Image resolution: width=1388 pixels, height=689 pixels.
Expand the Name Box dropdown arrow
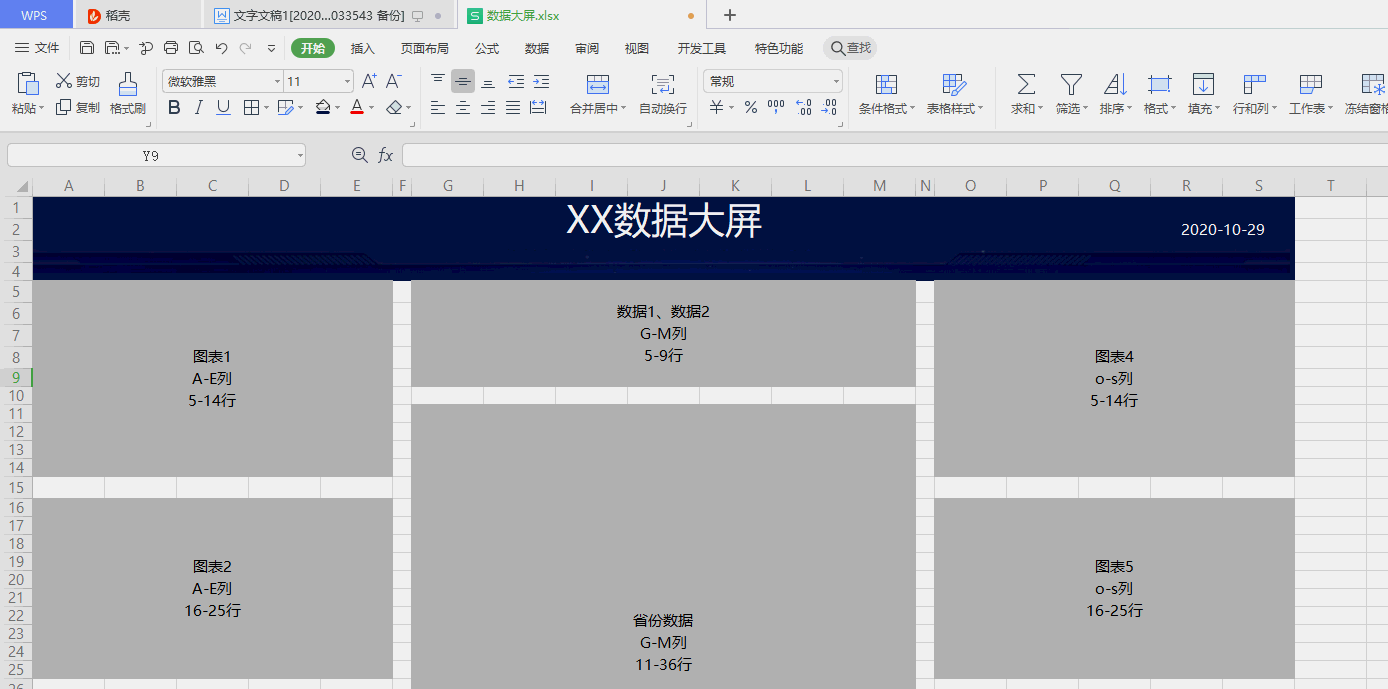(300, 156)
